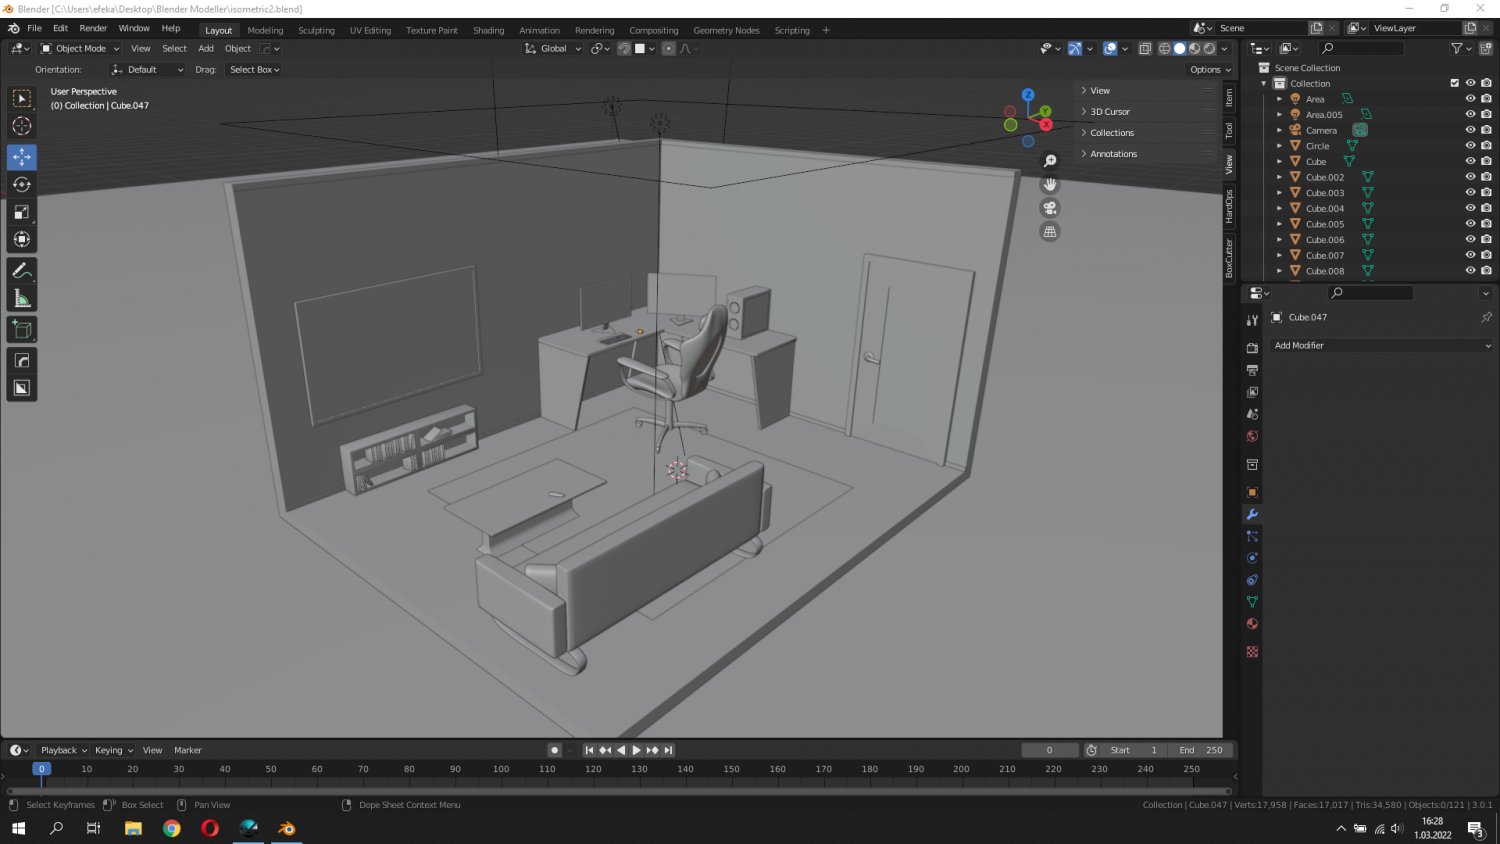Open the Render properties tab
The width and height of the screenshot is (1500, 844).
(x=1252, y=346)
